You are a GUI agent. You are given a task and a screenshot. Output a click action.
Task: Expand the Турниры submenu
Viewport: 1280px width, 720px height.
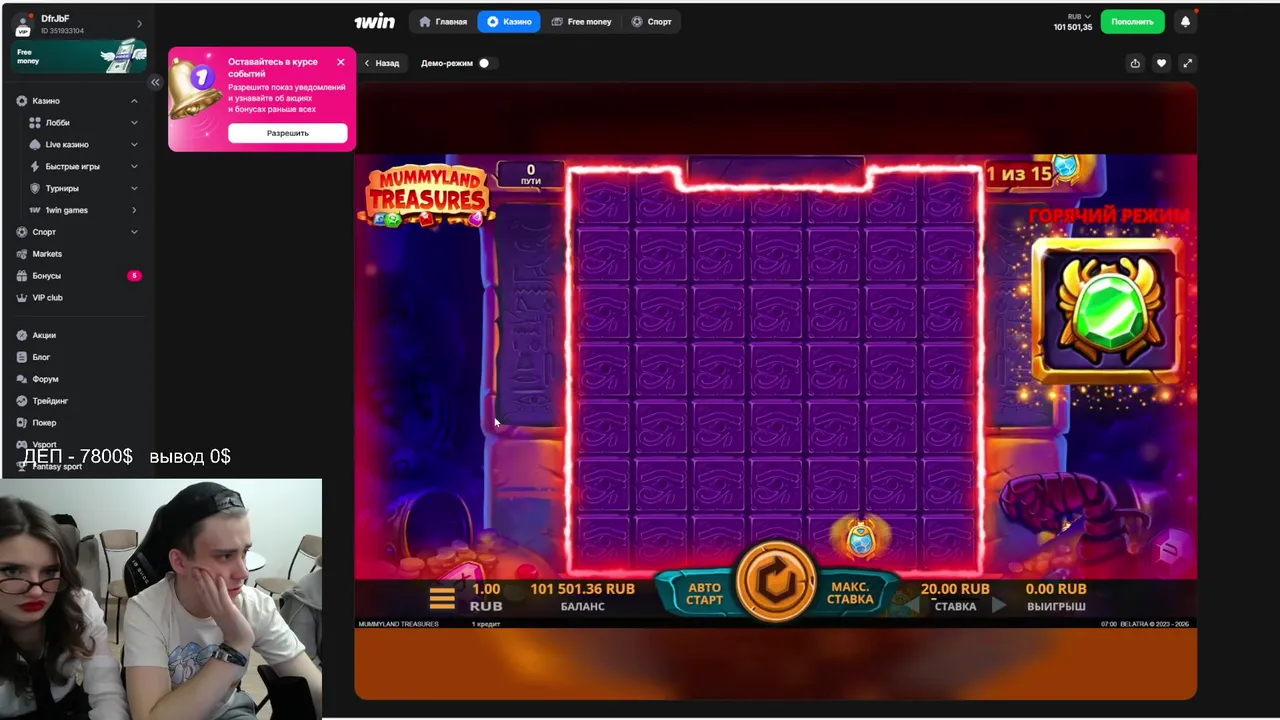pyautogui.click(x=134, y=188)
